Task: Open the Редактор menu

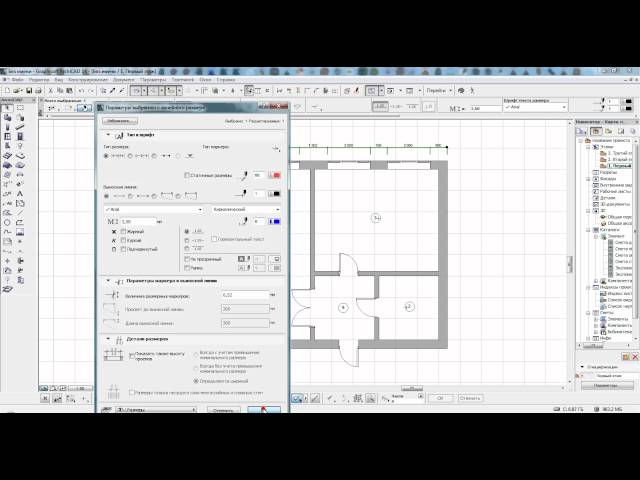Action: (x=39, y=80)
